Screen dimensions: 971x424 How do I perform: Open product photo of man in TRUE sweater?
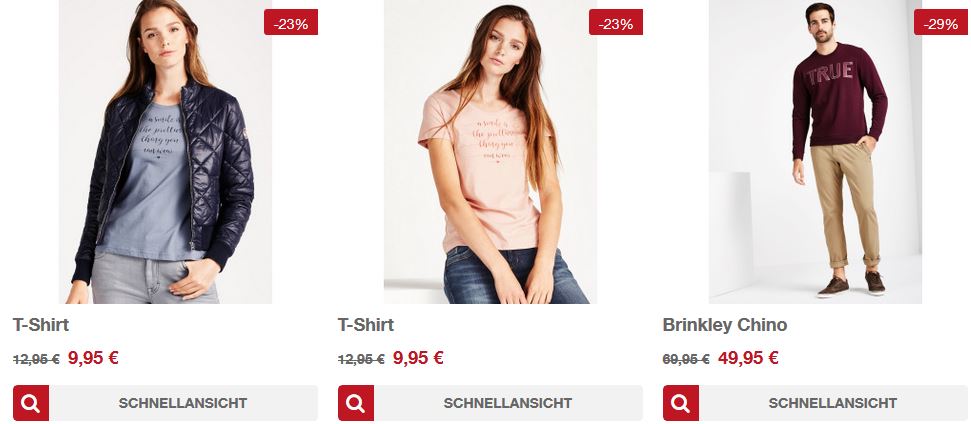coord(816,152)
